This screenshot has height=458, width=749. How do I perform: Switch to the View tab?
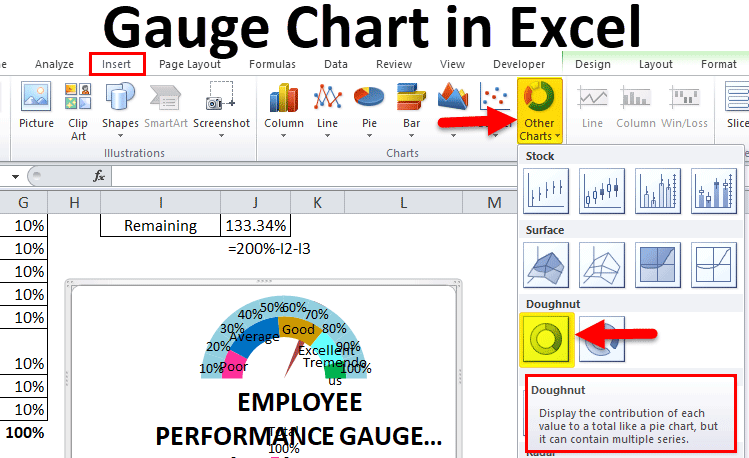[452, 64]
